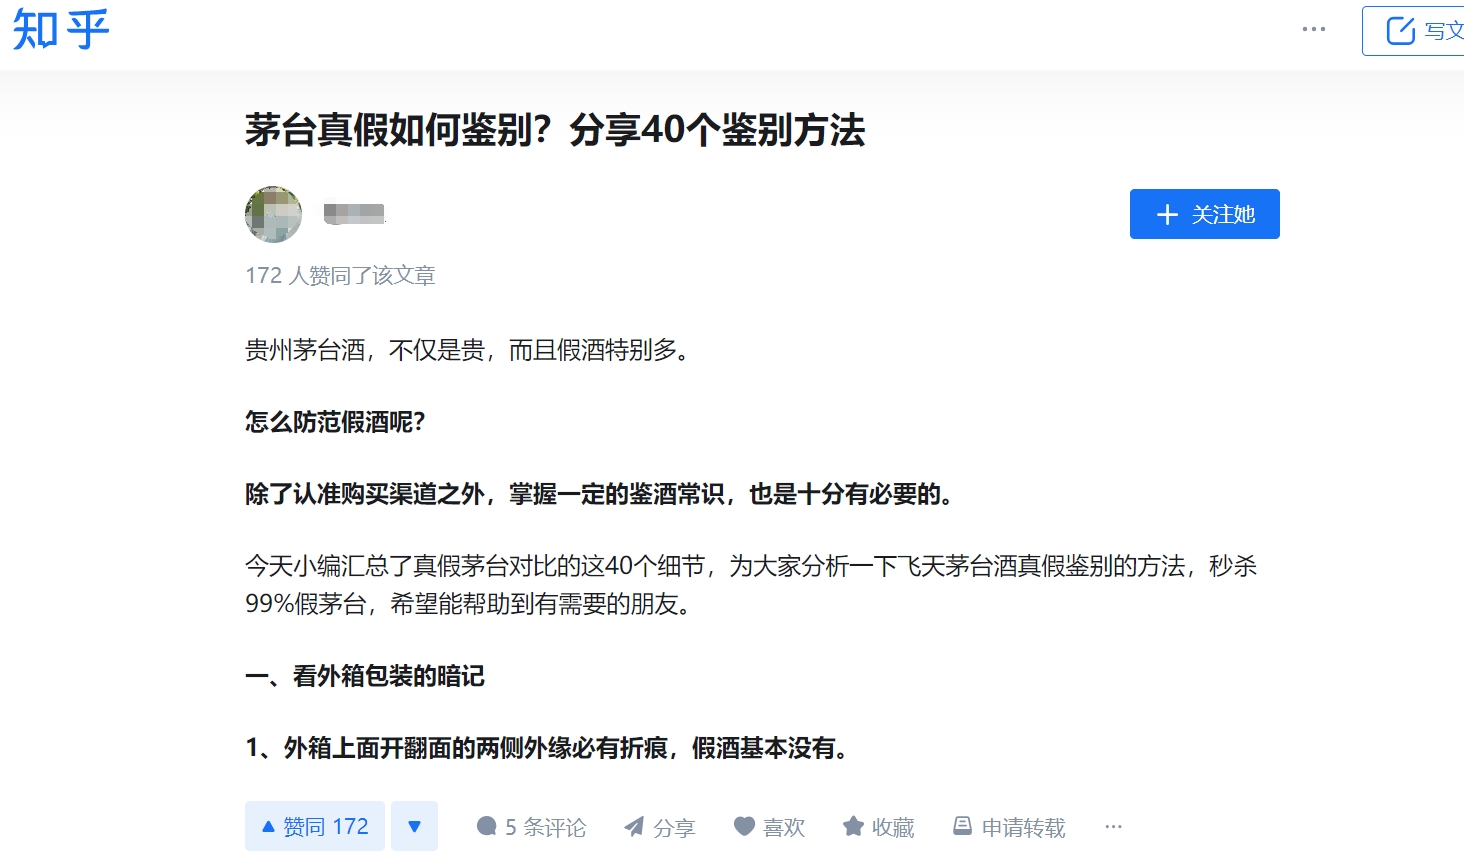
Task: Click the author's avatar picture
Action: pyautogui.click(x=273, y=214)
